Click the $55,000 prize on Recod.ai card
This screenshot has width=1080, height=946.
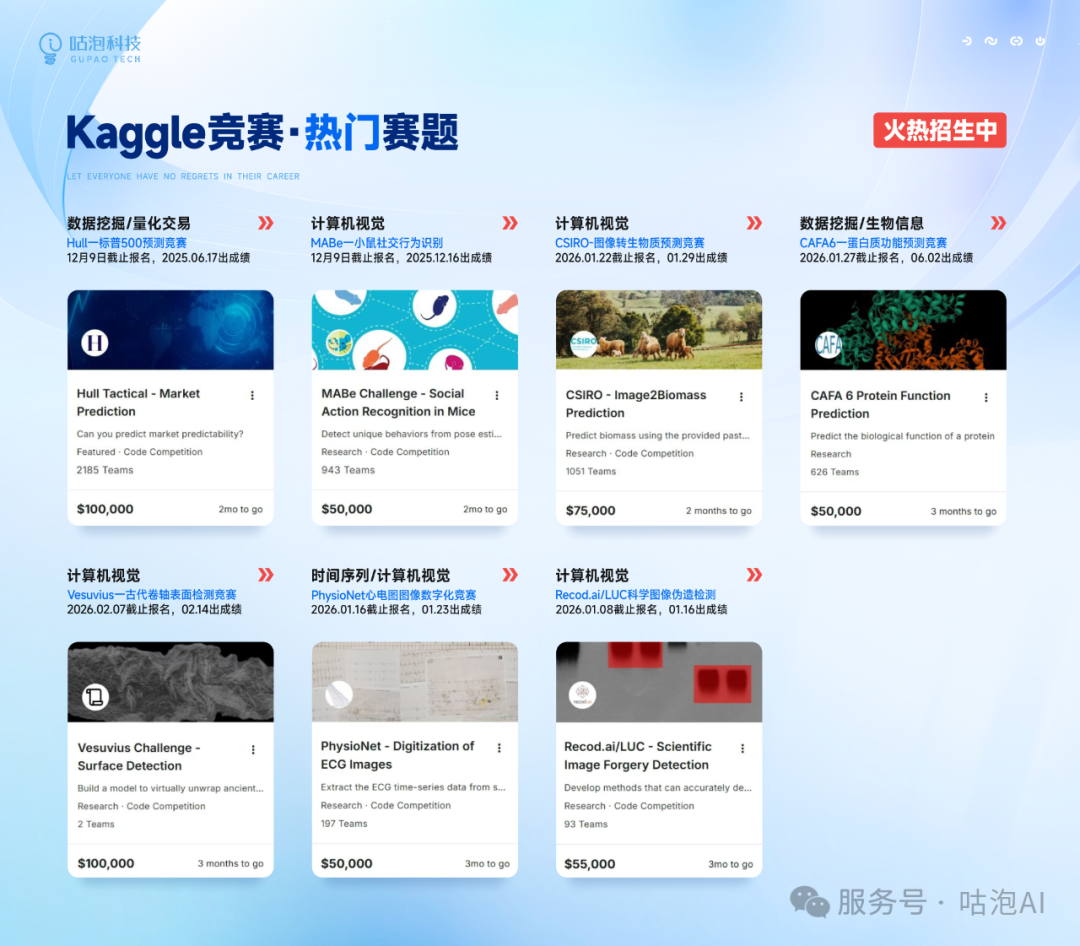click(x=590, y=864)
